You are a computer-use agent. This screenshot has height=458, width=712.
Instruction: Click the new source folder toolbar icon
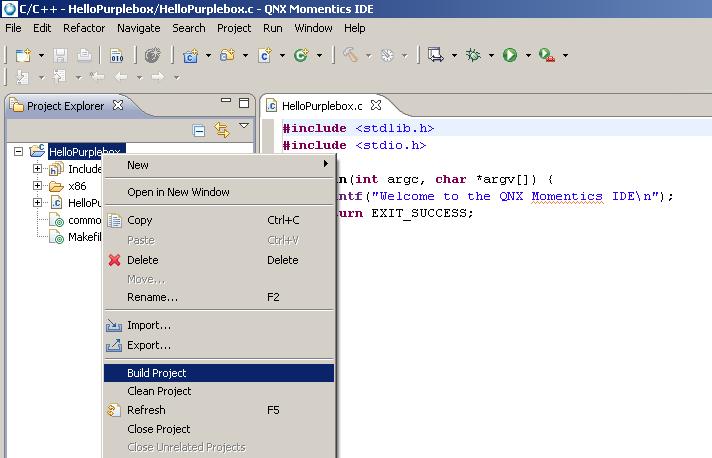click(x=227, y=55)
